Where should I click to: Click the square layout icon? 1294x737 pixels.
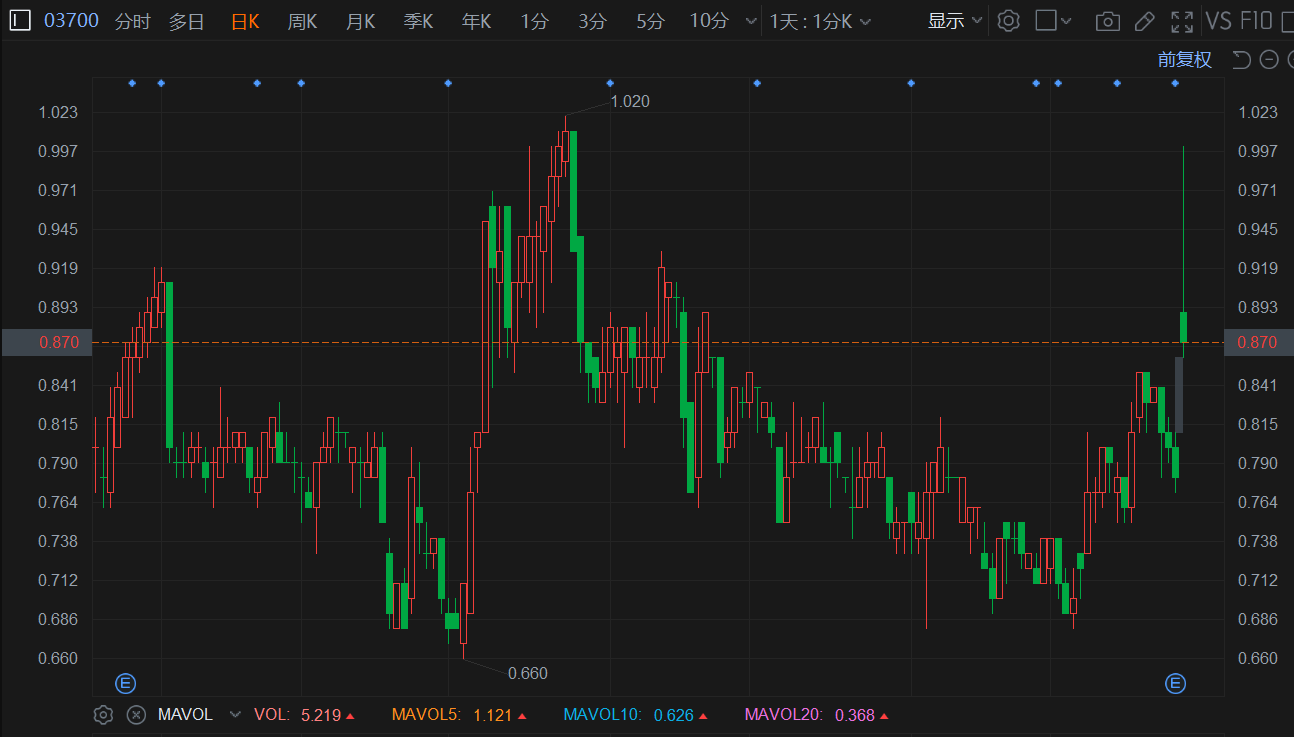pyautogui.click(x=1046, y=20)
